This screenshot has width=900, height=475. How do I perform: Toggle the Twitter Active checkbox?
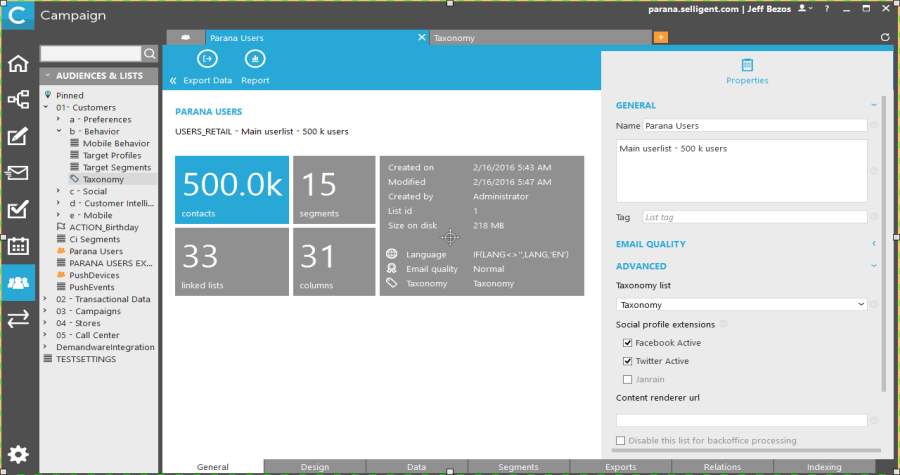point(627,361)
